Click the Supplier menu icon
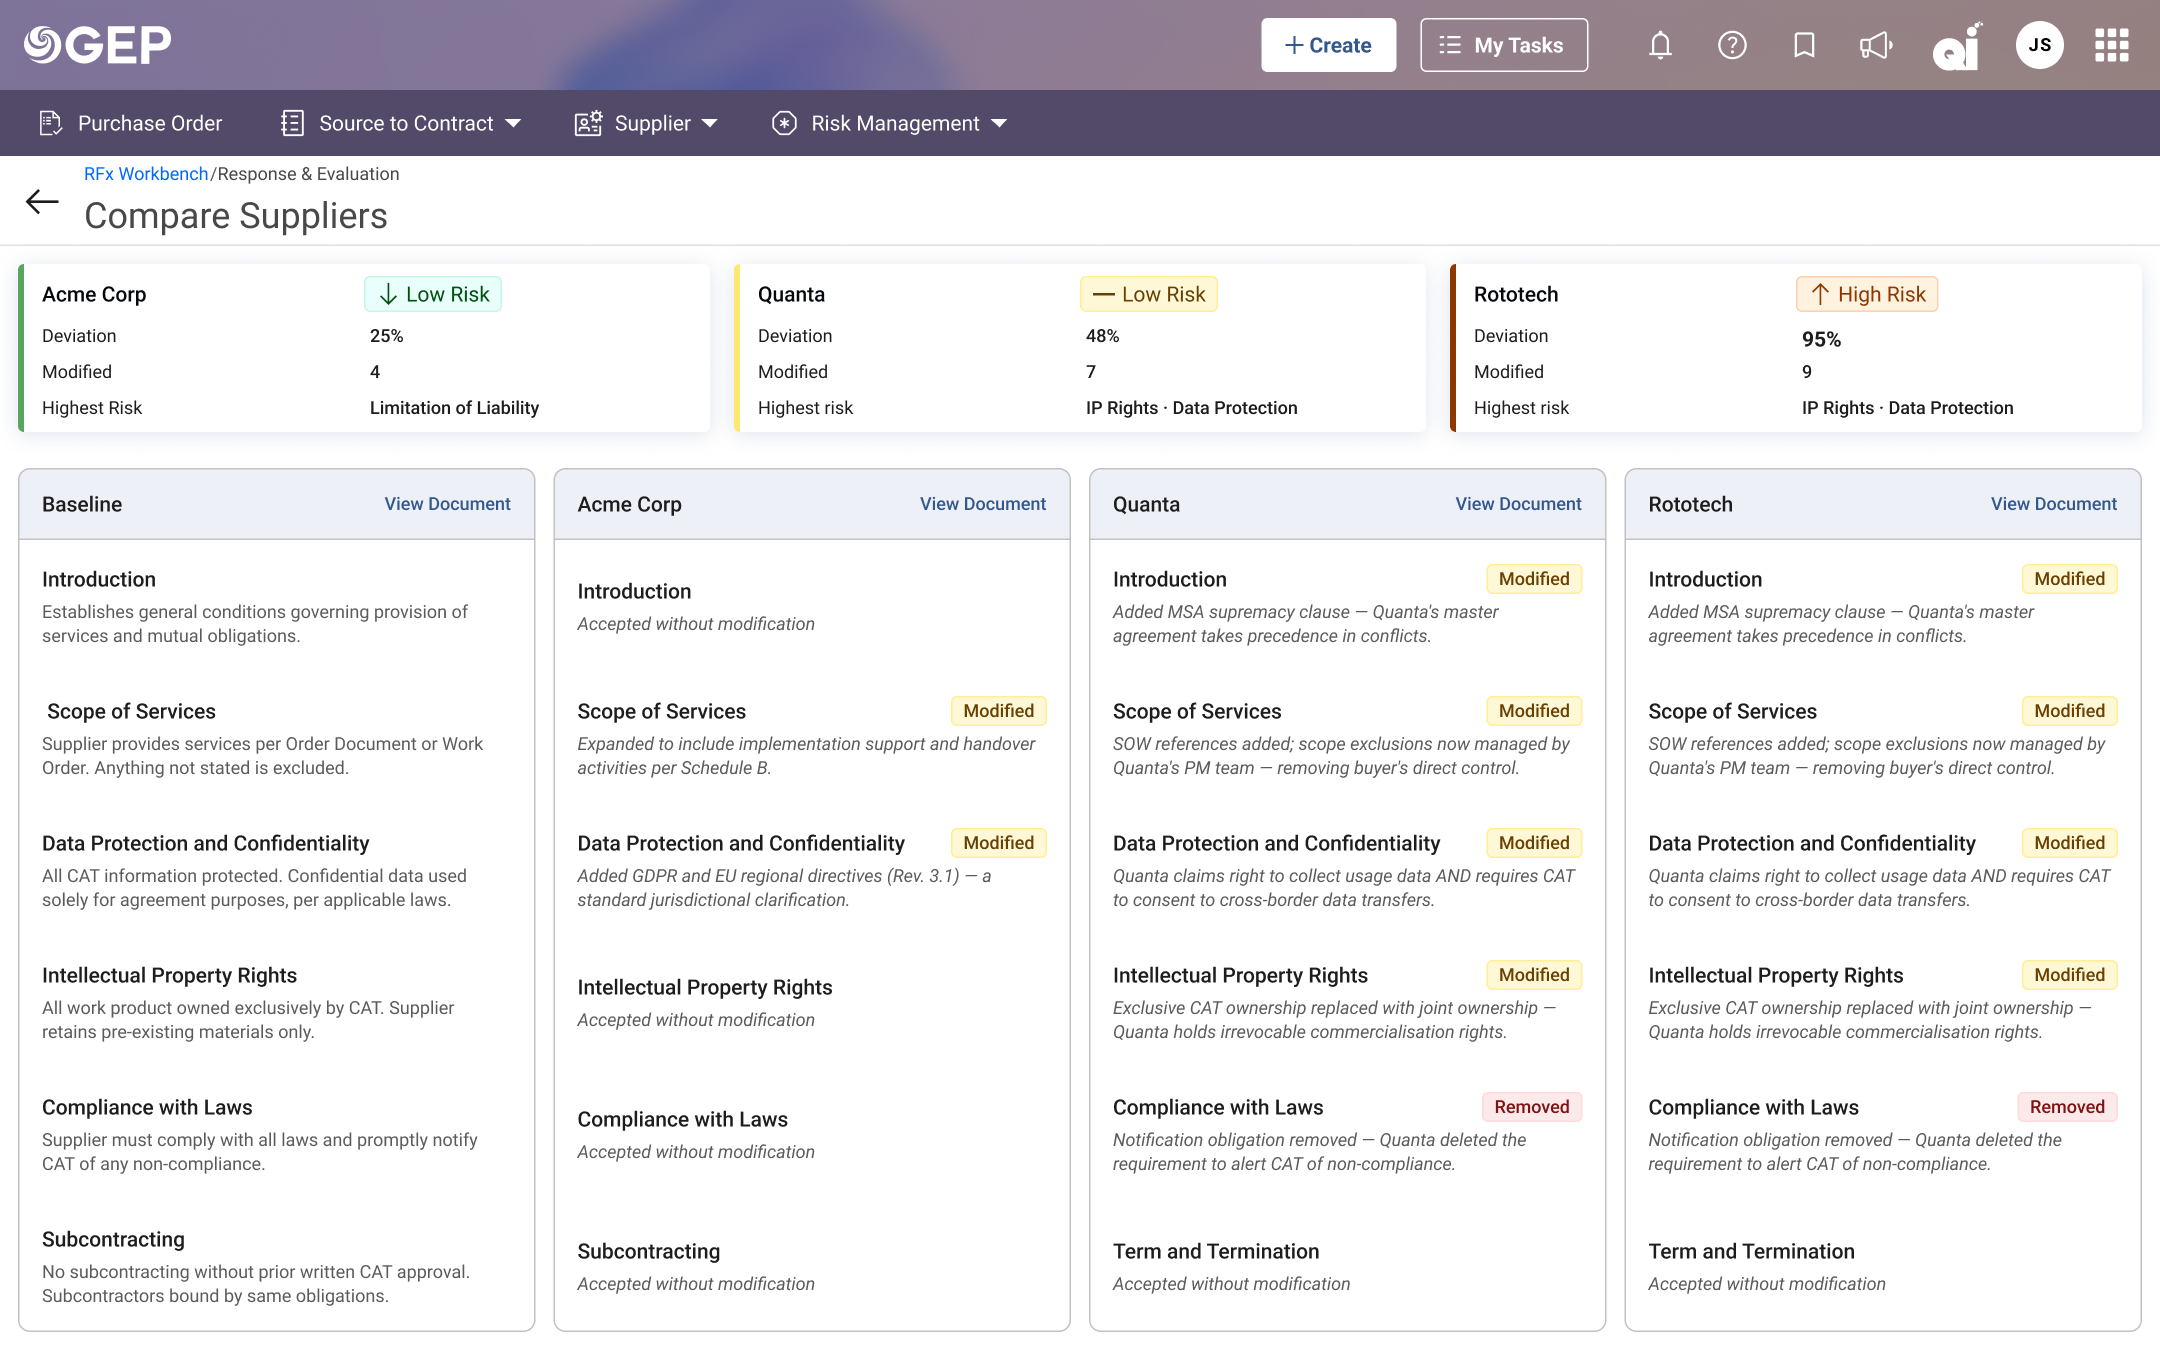The height and width of the screenshot is (1350, 2160). point(588,123)
